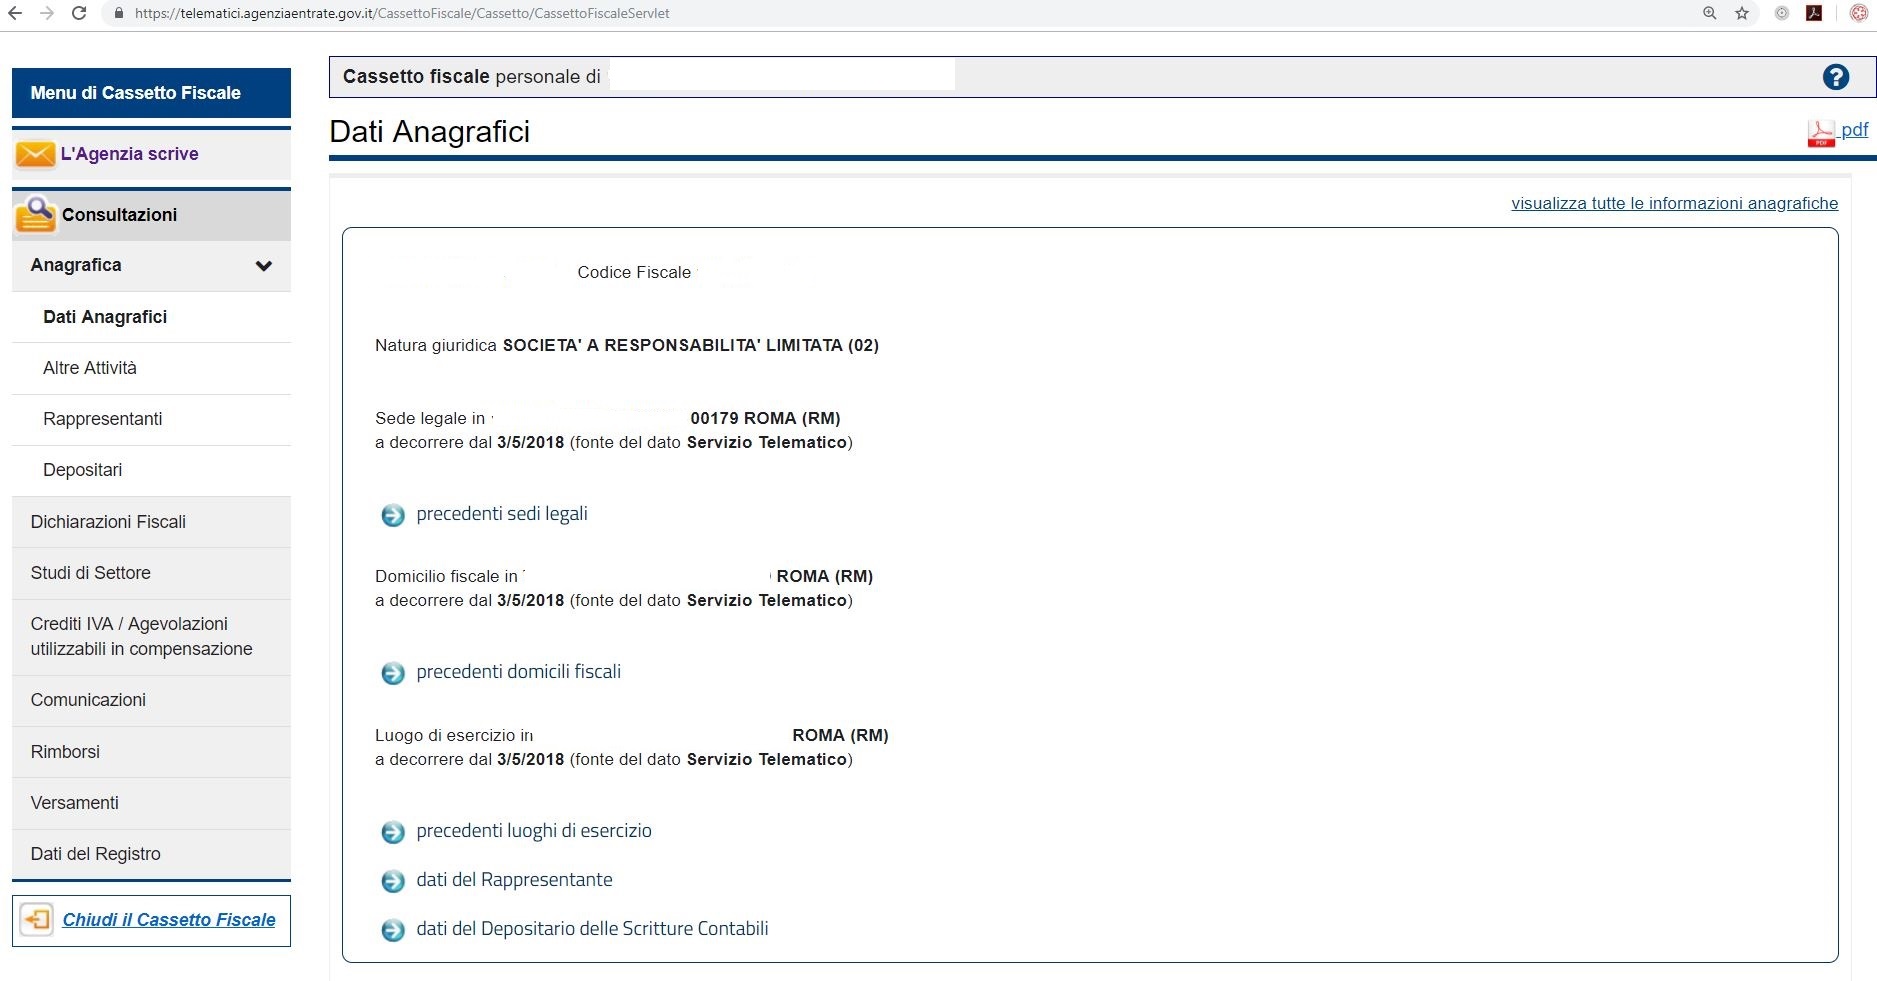Click the padlock icon in the address bar
This screenshot has width=1877, height=981.
119,14
